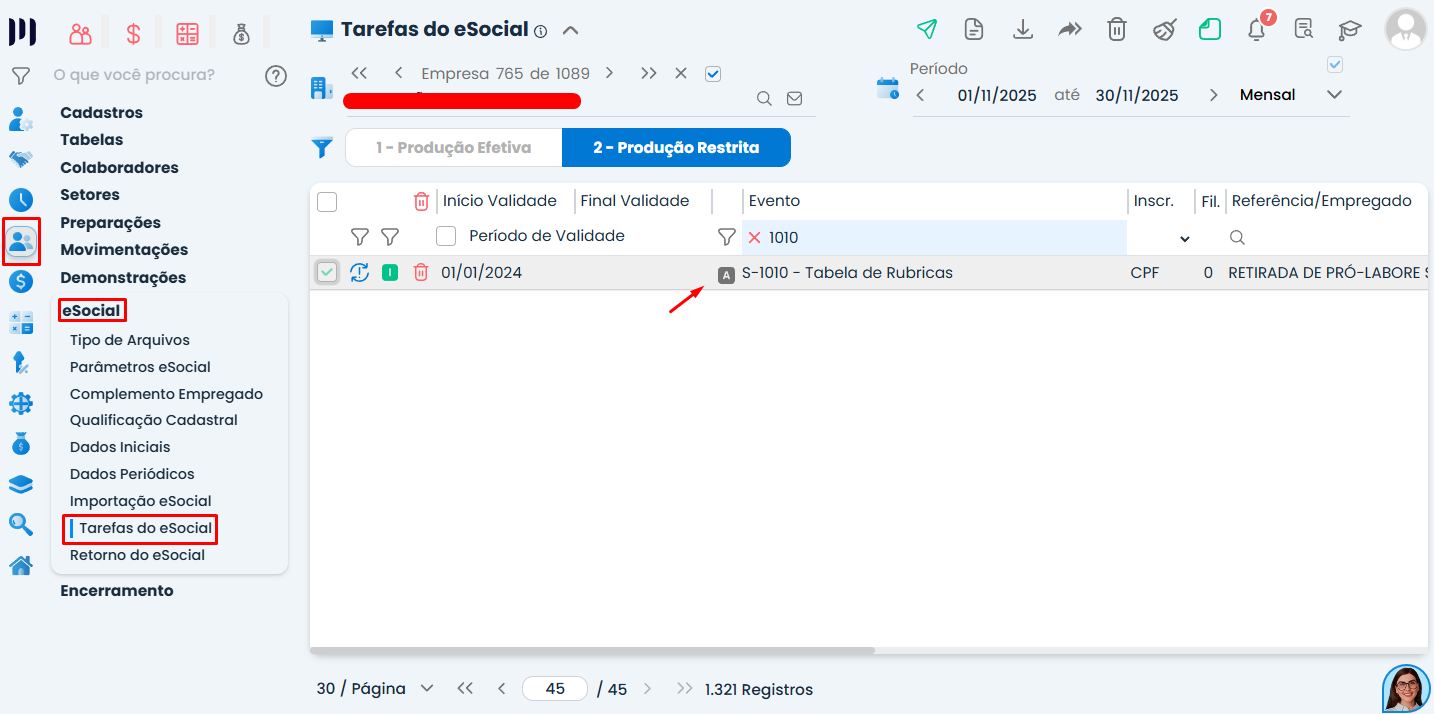Click the sidebar magnifier search icon
The width and height of the screenshot is (1434, 714).
[21, 524]
